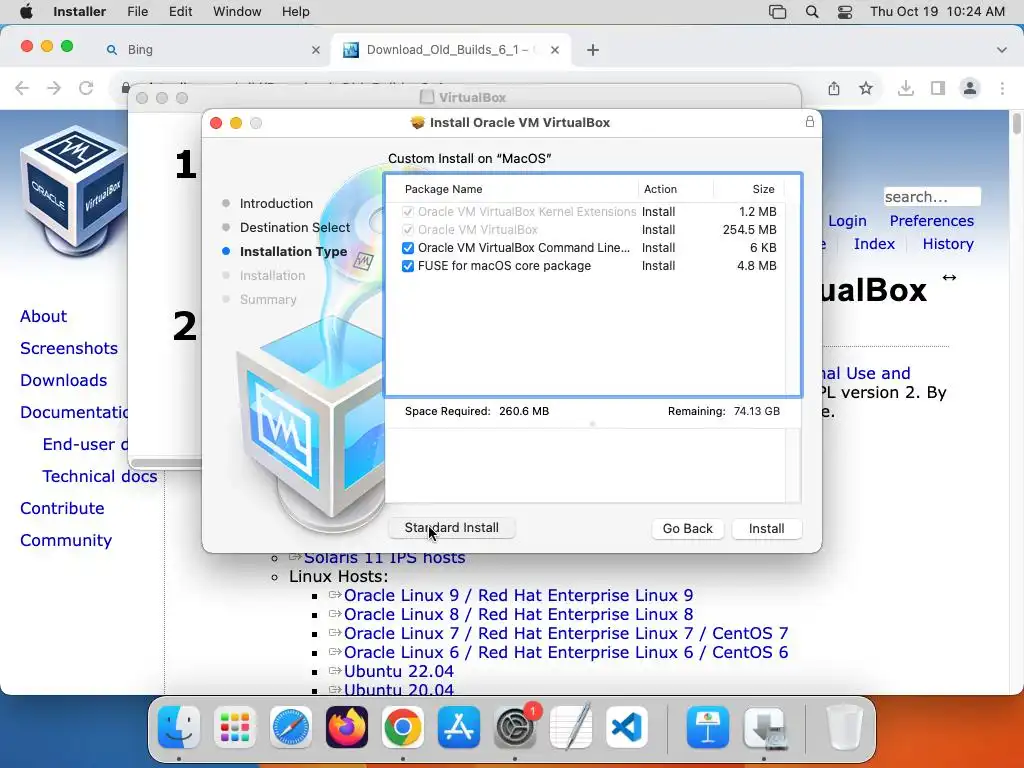This screenshot has height=768, width=1024.
Task: Click the Stage Manager menu bar icon
Action: [777, 12]
